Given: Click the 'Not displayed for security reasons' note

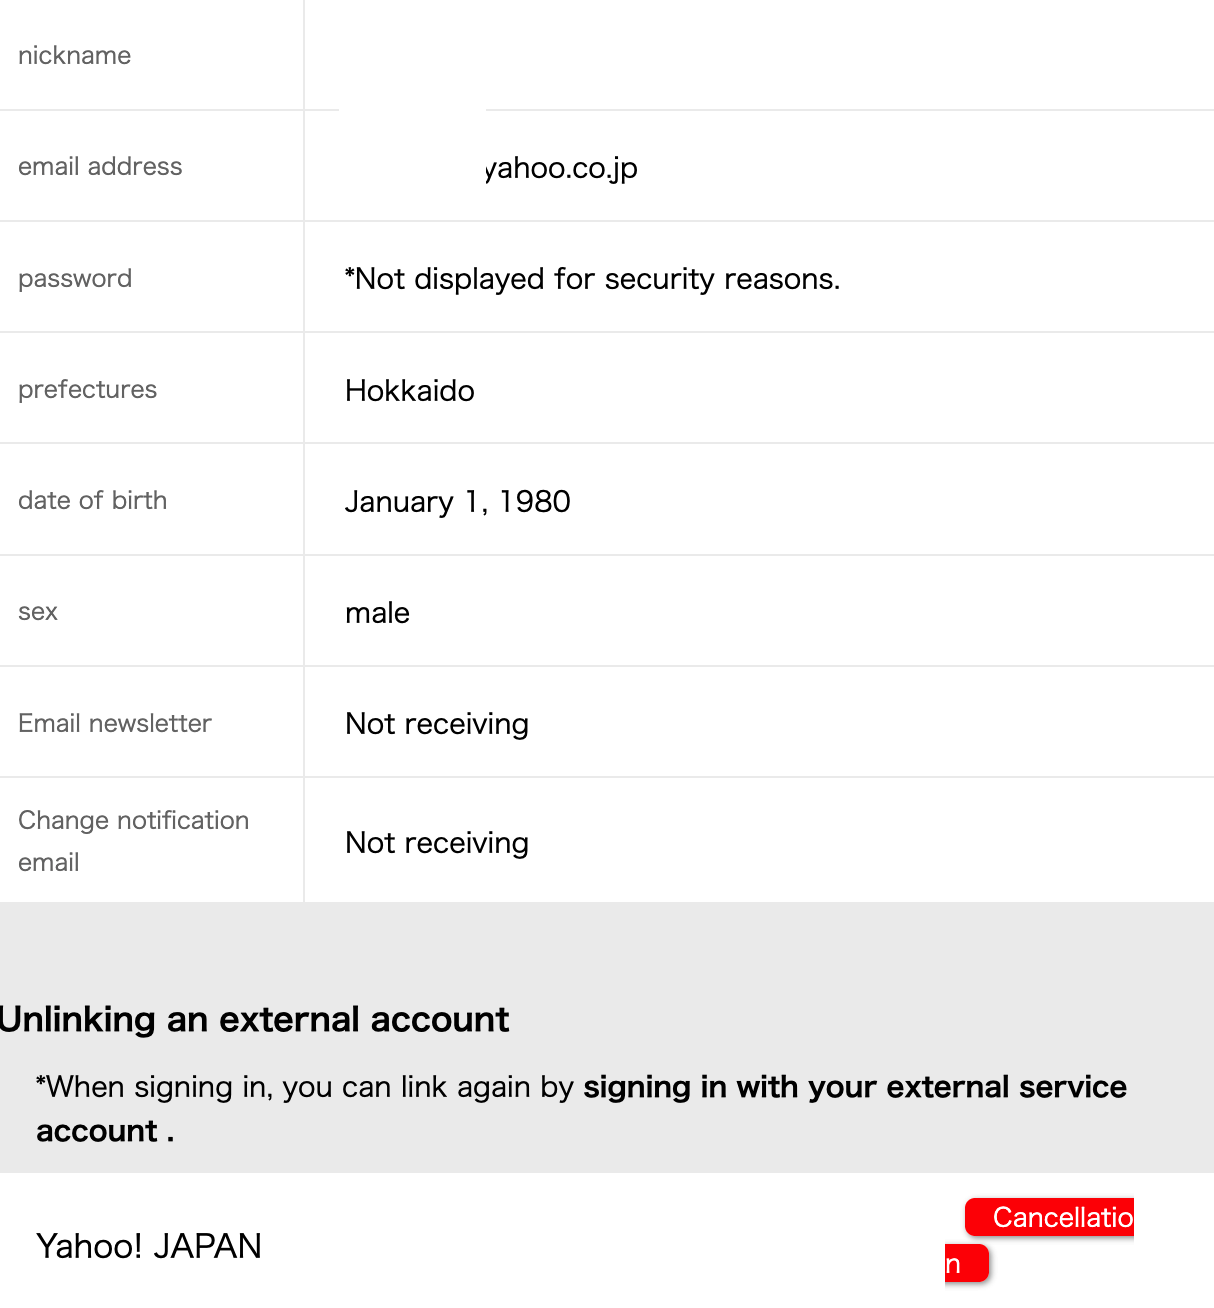Looking at the screenshot, I should 592,279.
